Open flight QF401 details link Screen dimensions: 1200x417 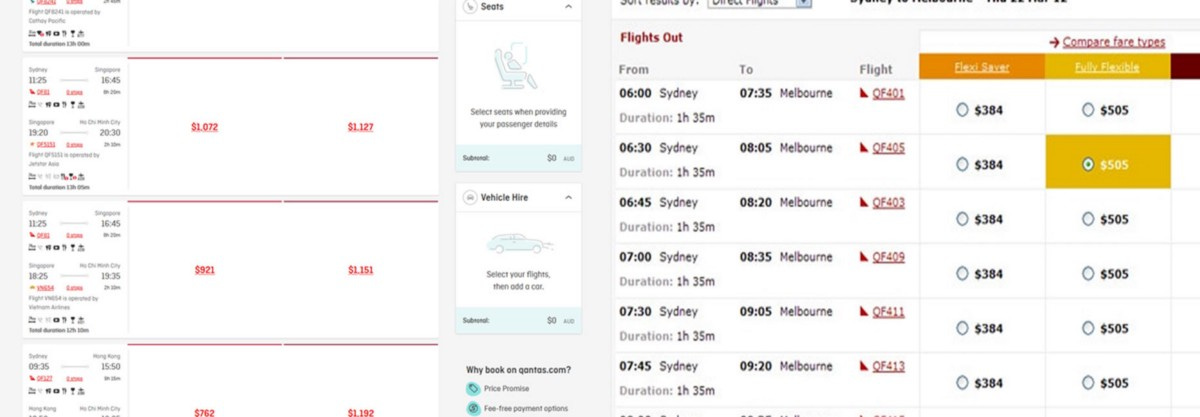[888, 94]
